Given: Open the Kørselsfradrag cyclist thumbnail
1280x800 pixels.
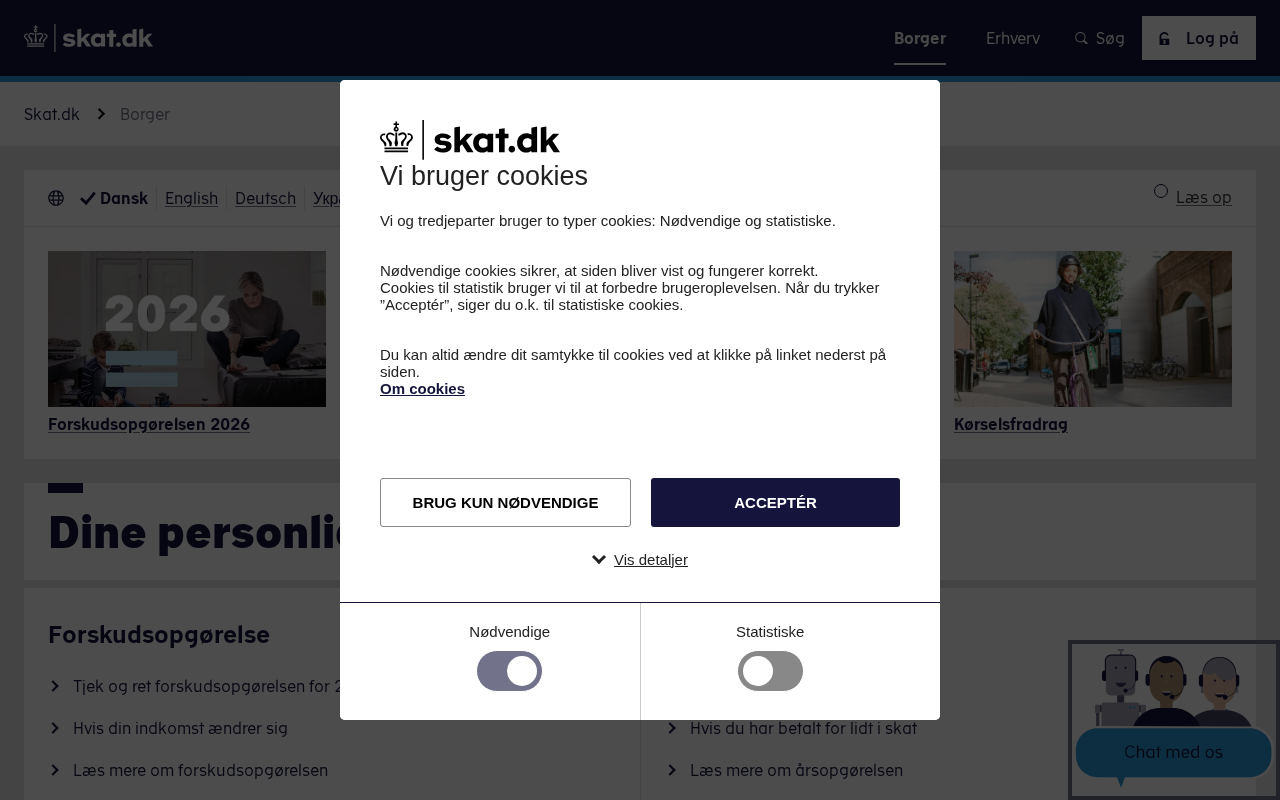Looking at the screenshot, I should [x=1093, y=329].
